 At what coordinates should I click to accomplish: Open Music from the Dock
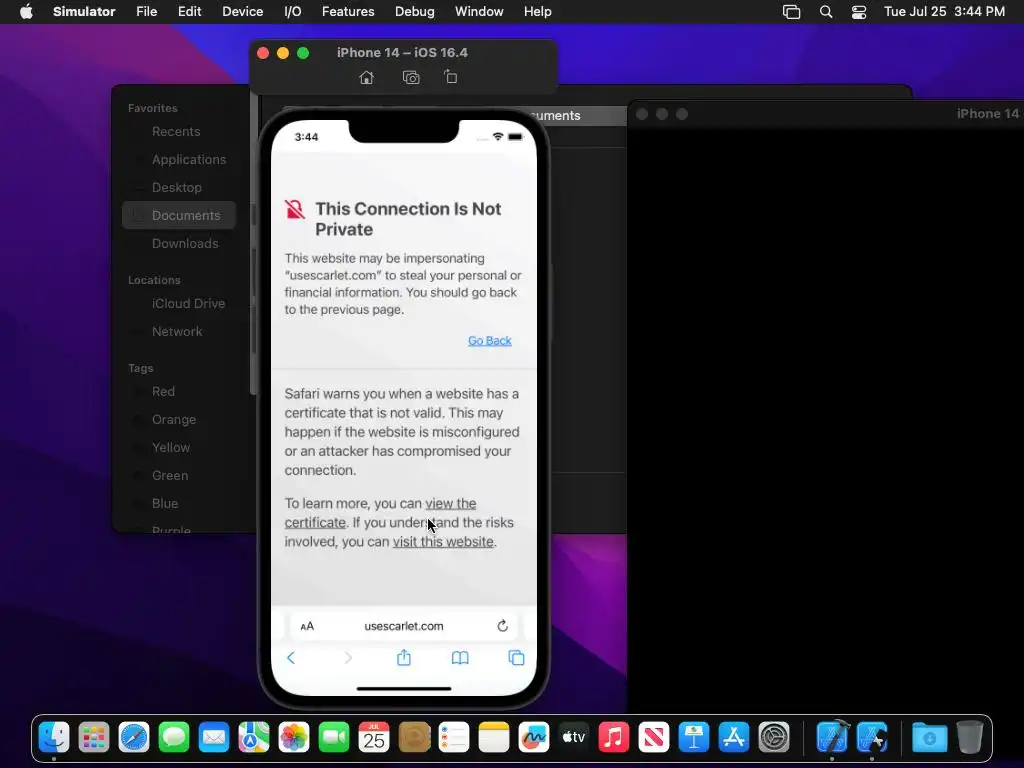pyautogui.click(x=613, y=737)
